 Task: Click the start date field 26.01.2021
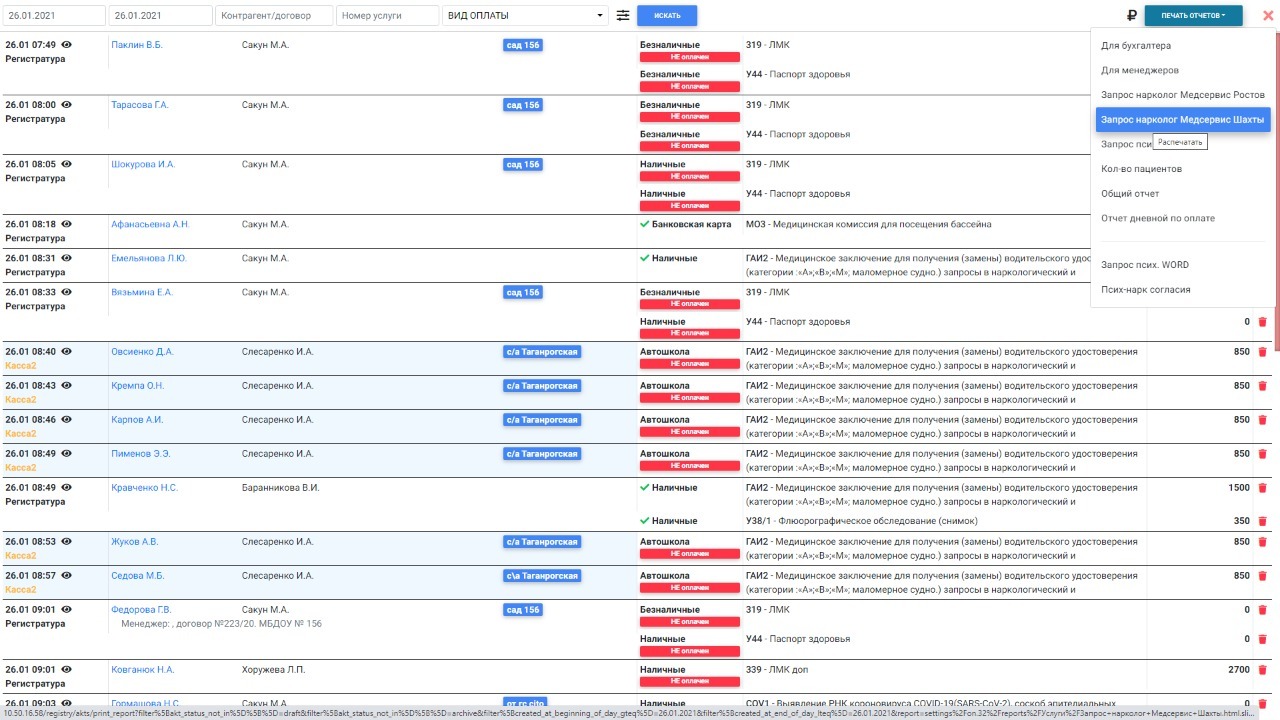click(53, 15)
